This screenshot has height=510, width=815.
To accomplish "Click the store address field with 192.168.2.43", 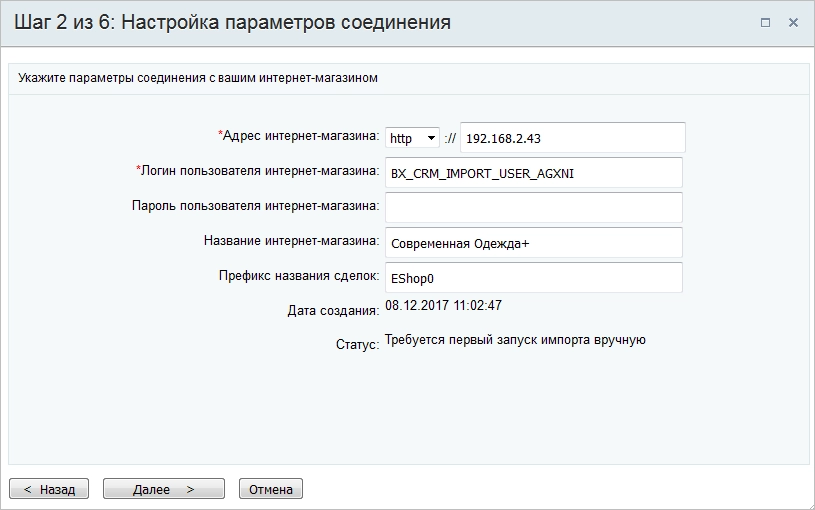I will point(572,138).
